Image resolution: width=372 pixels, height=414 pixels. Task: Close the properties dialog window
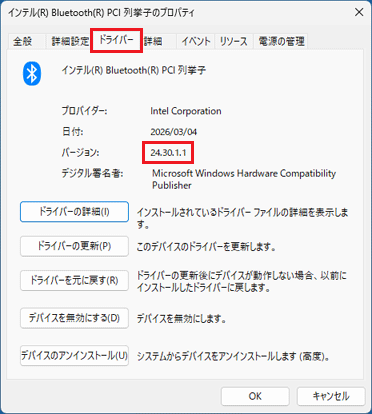coord(359,12)
